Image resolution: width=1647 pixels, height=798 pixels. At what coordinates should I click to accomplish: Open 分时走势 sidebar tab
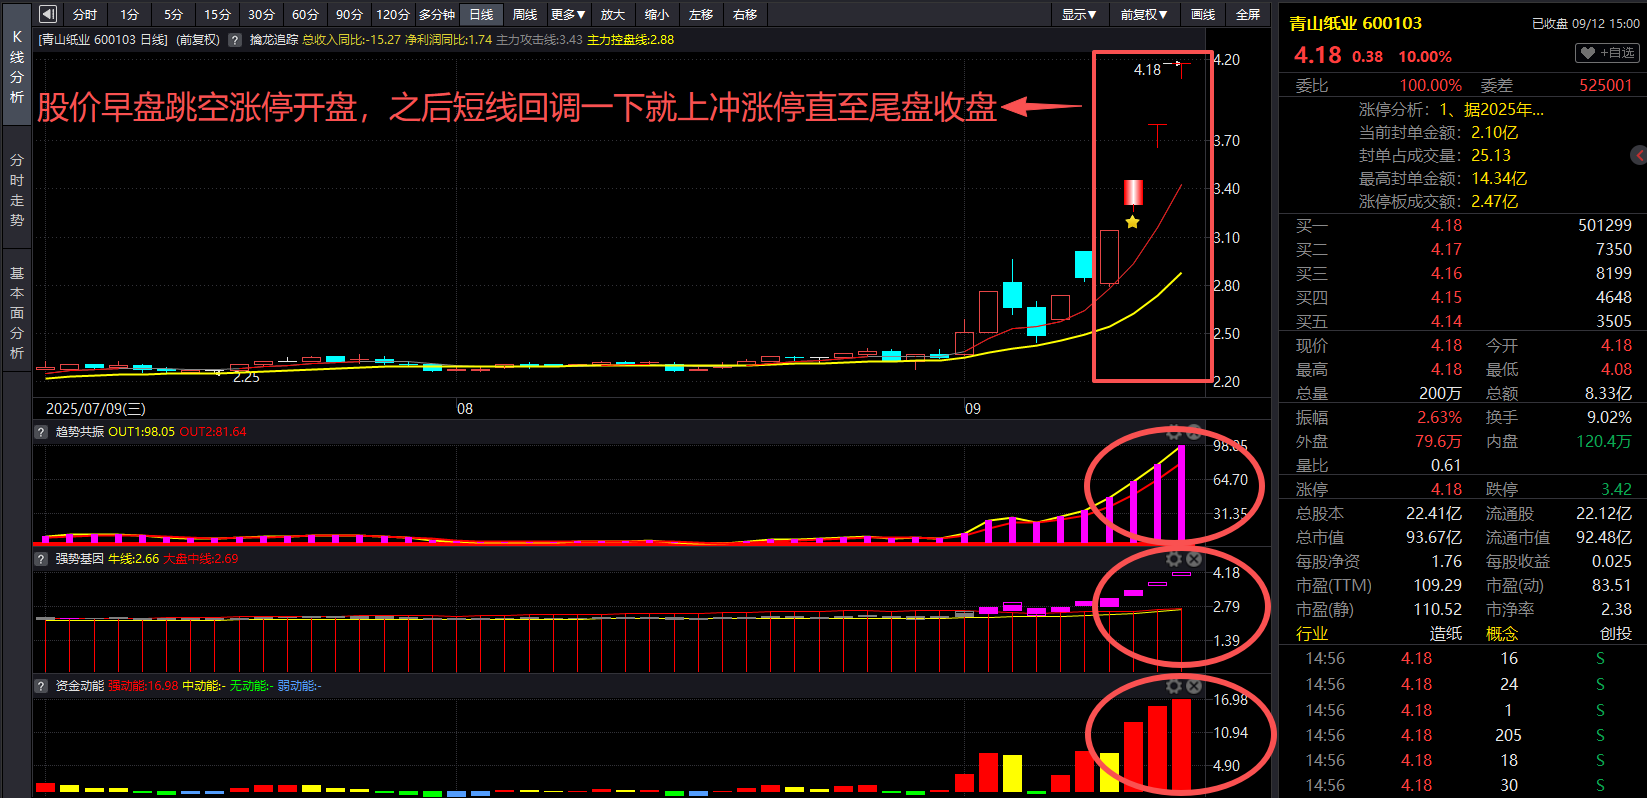coord(17,189)
